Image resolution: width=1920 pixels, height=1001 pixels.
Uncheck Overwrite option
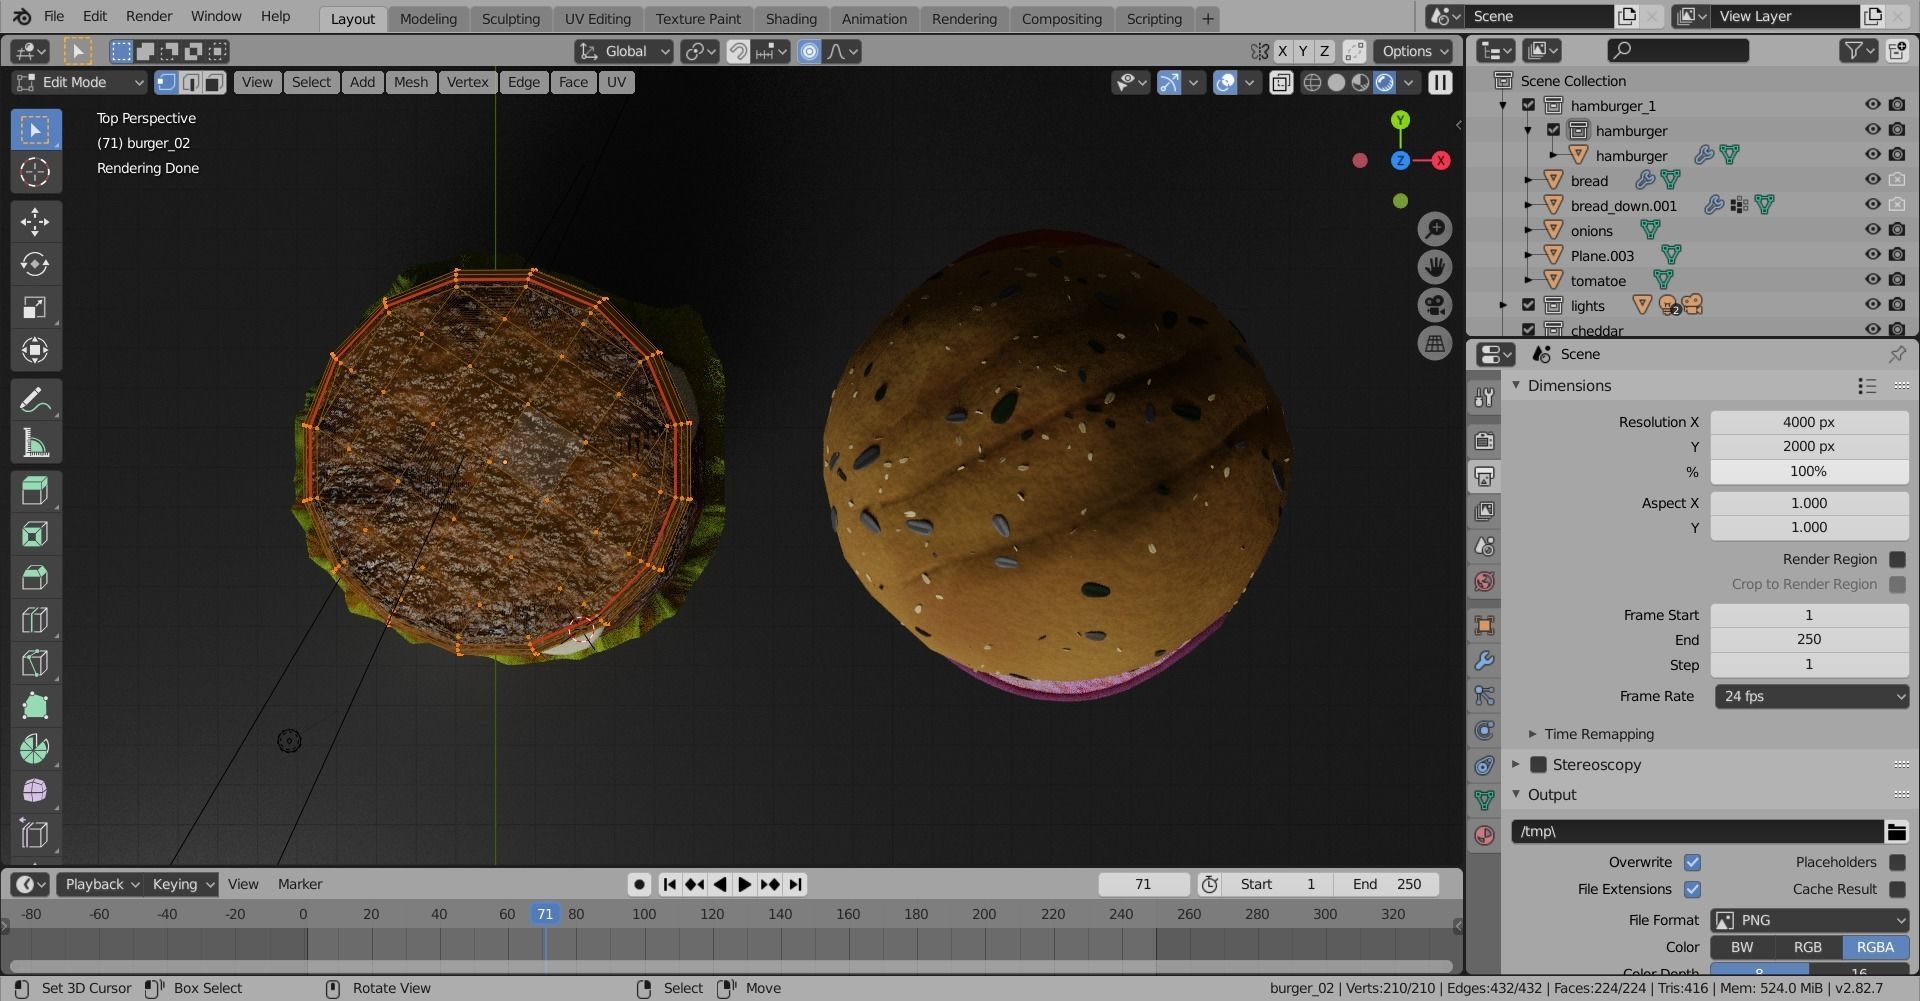pos(1692,862)
